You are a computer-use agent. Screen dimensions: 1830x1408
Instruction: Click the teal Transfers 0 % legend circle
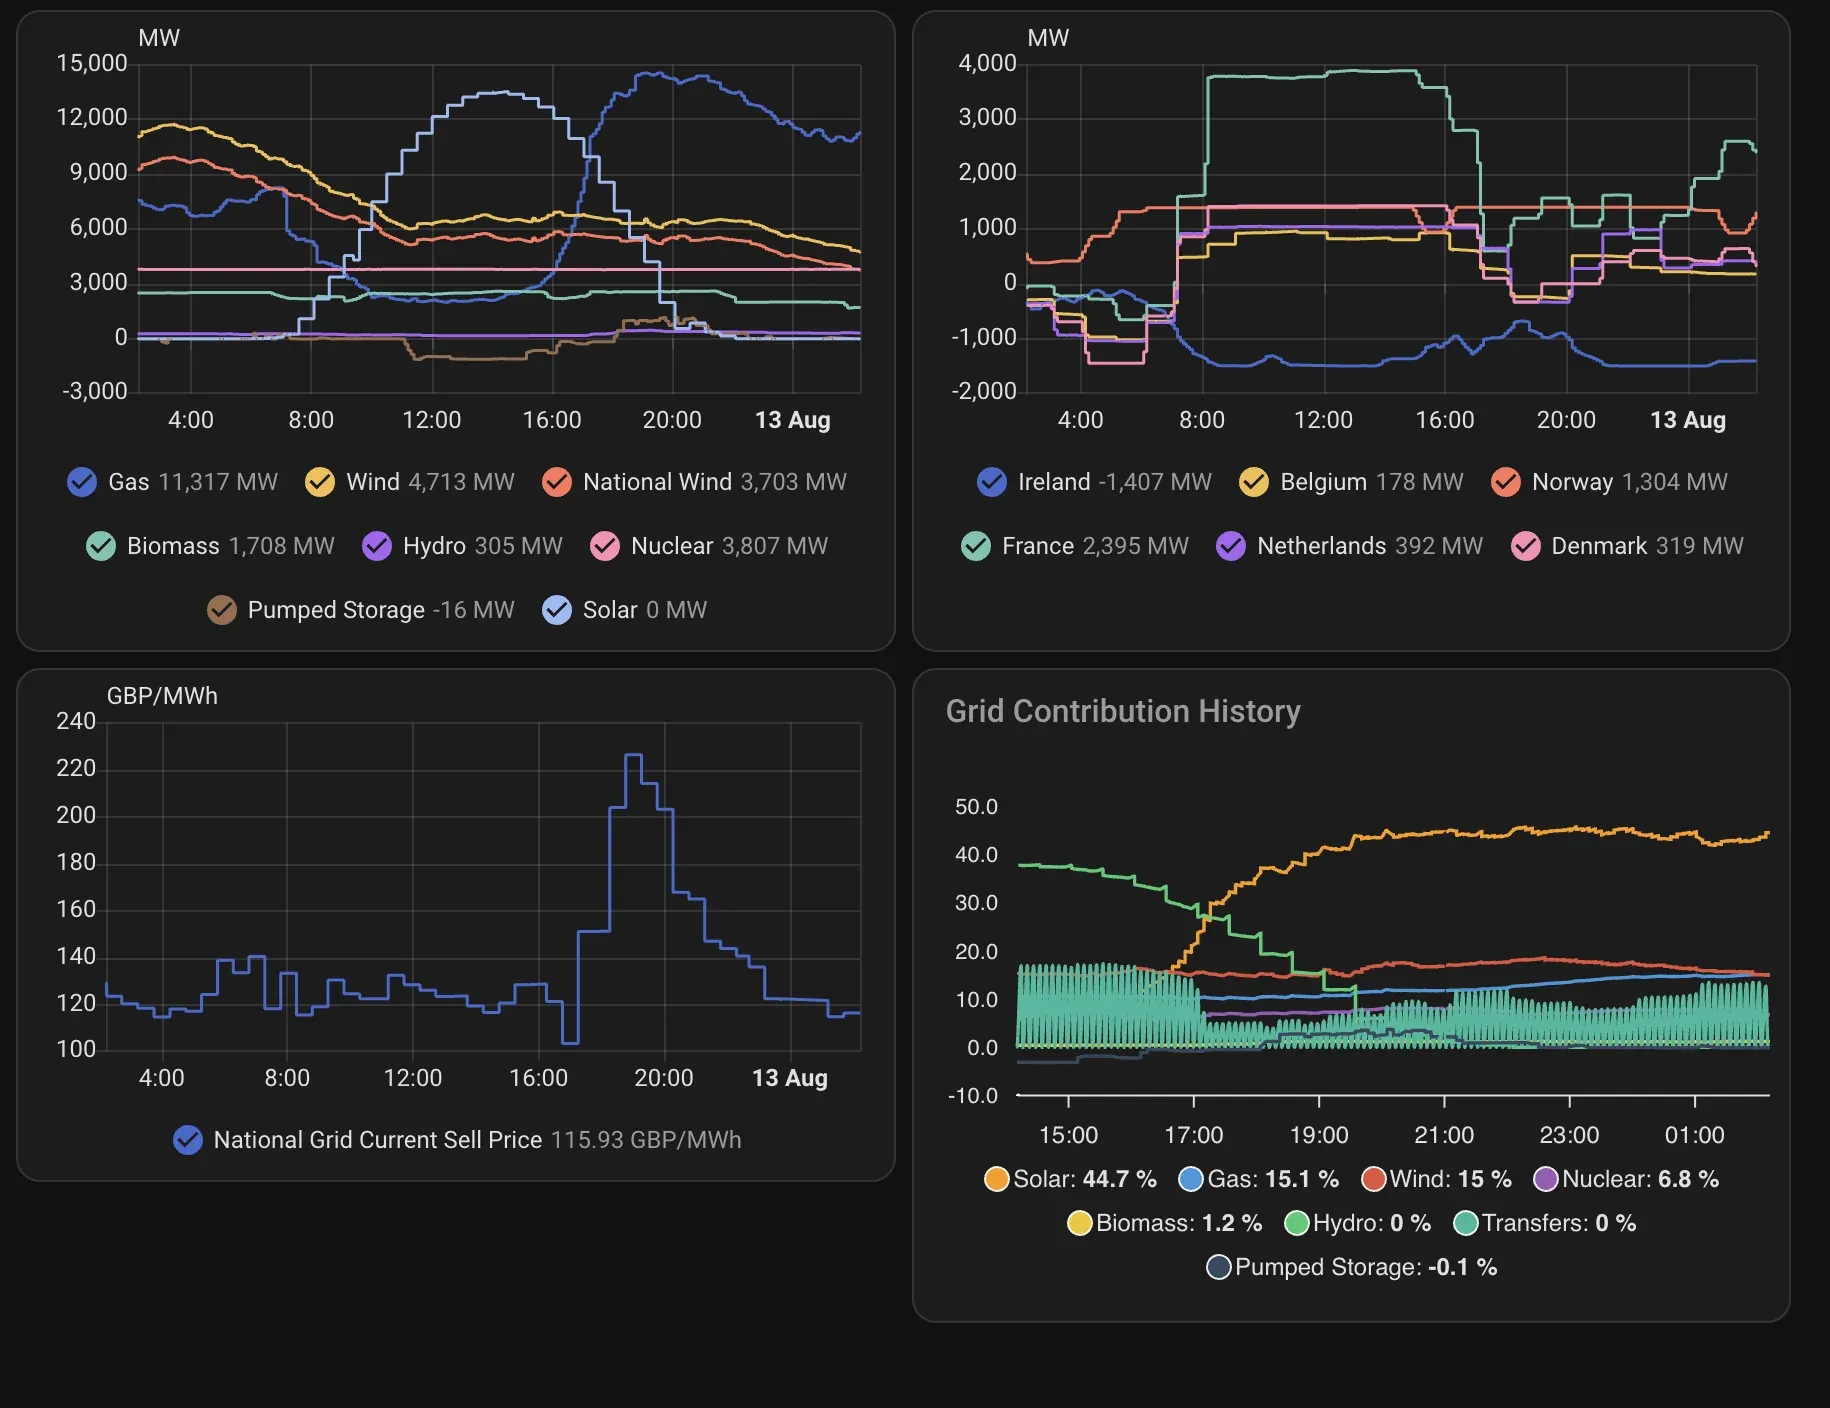click(x=1466, y=1223)
